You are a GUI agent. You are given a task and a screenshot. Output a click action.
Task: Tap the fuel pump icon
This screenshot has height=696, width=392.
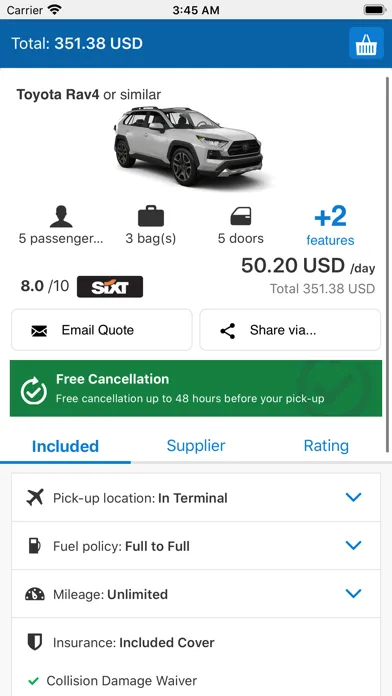pyautogui.click(x=35, y=546)
